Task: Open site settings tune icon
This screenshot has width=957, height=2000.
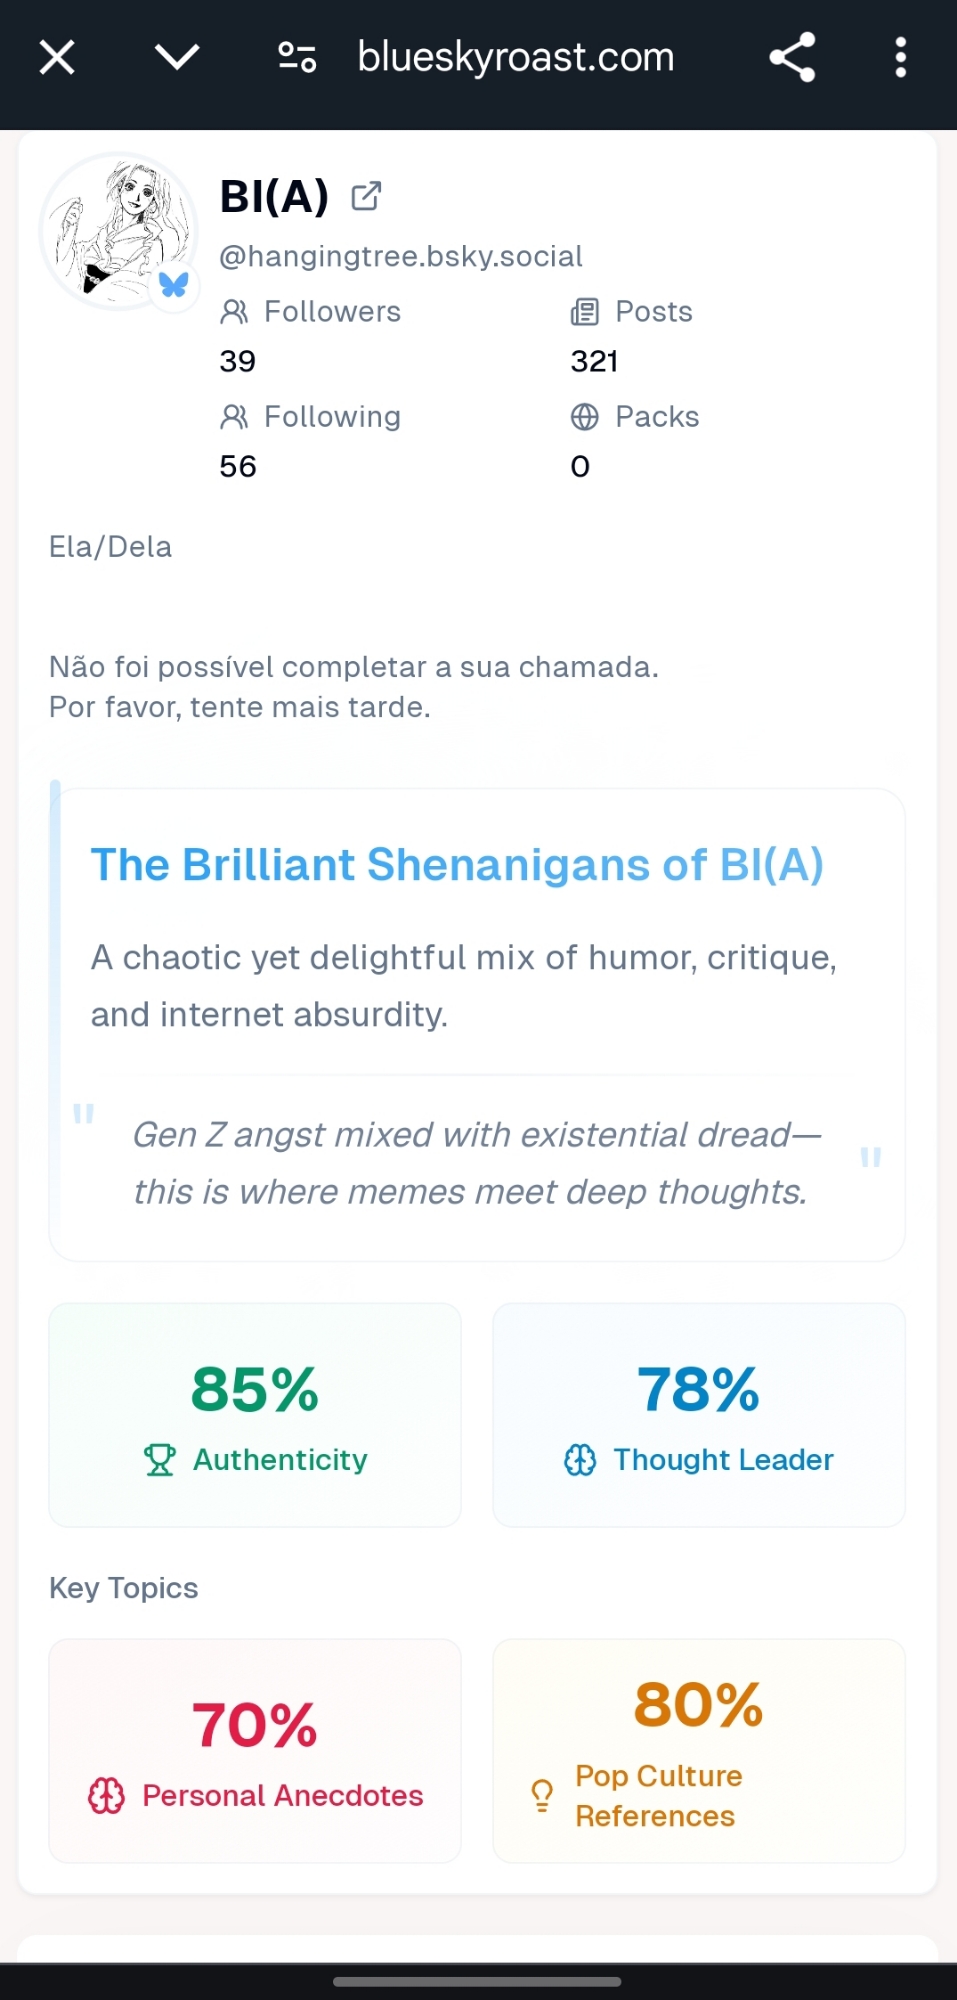Action: point(297,57)
